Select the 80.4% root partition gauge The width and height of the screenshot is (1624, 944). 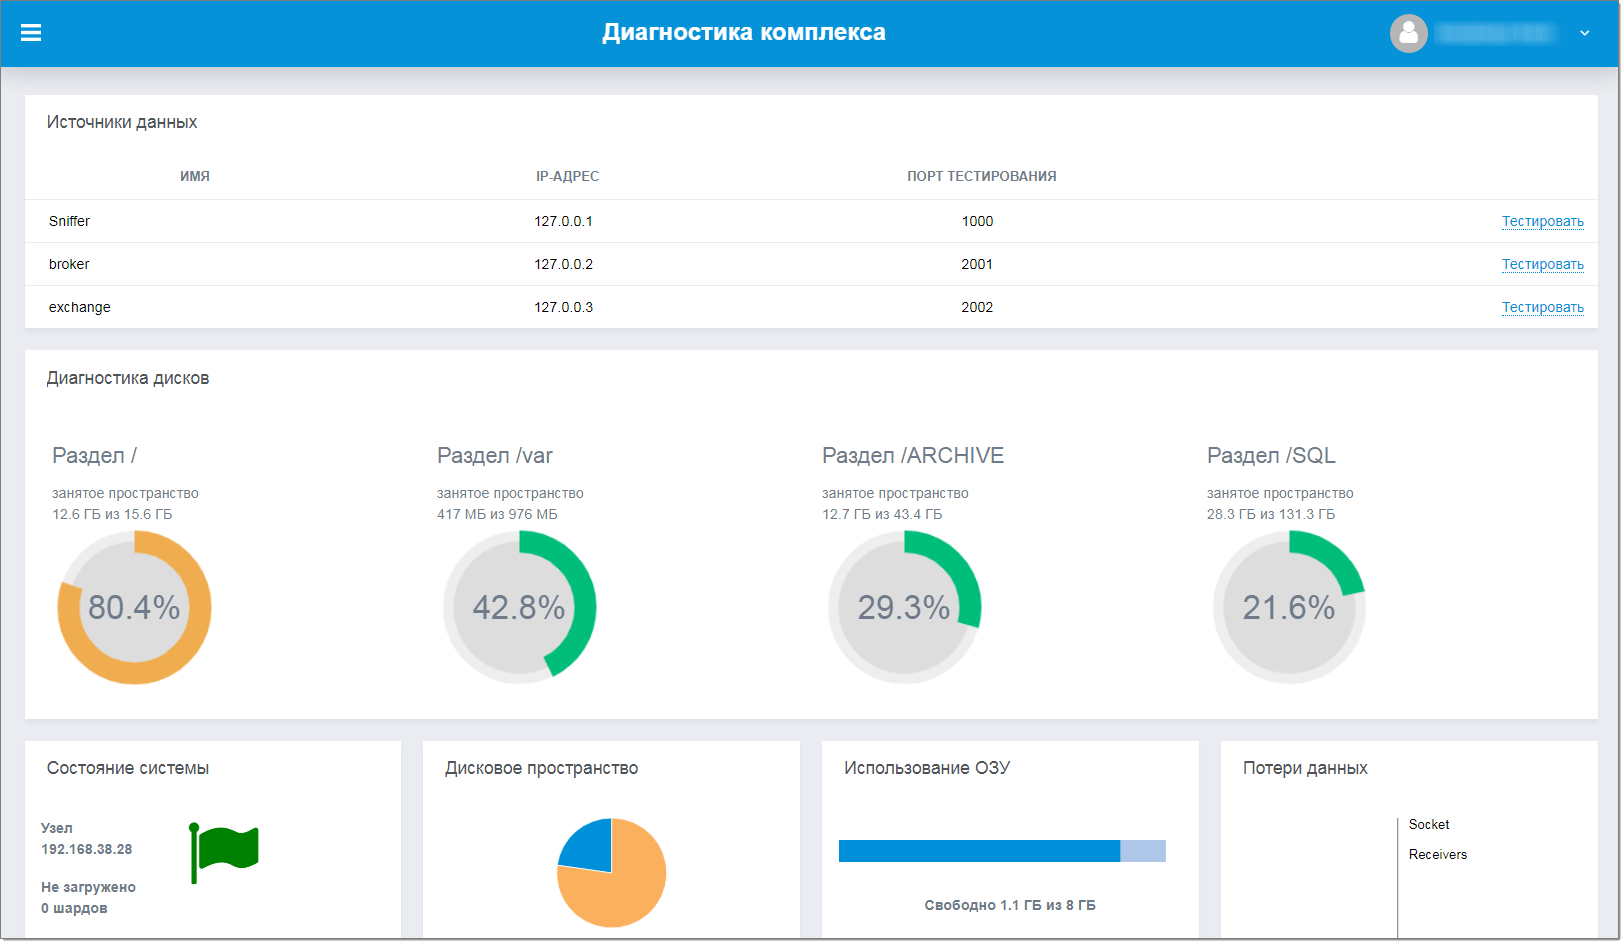(134, 607)
